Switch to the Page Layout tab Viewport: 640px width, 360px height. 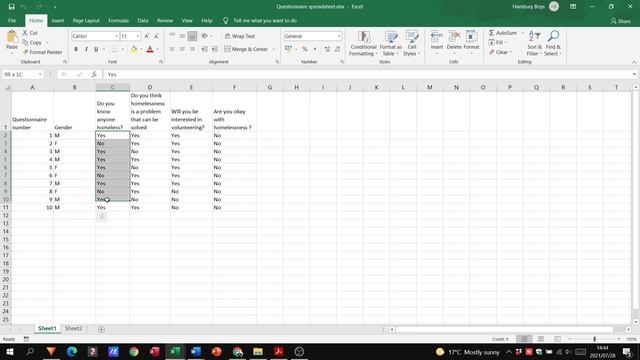86,20
